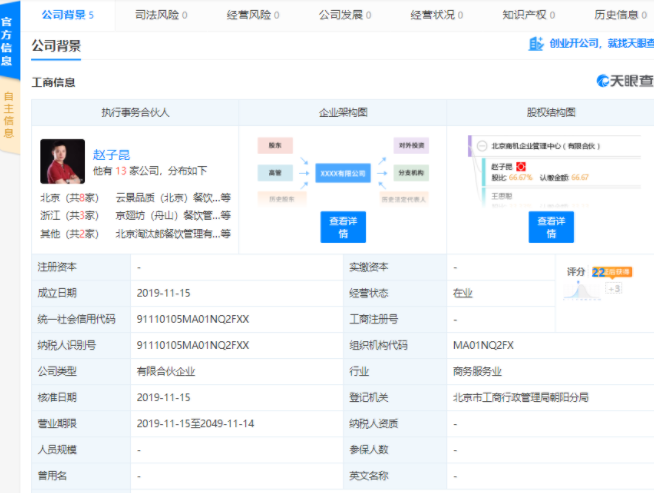Click the 赵子昆 name link
This screenshot has width=654, height=493.
pyautogui.click(x=111, y=155)
